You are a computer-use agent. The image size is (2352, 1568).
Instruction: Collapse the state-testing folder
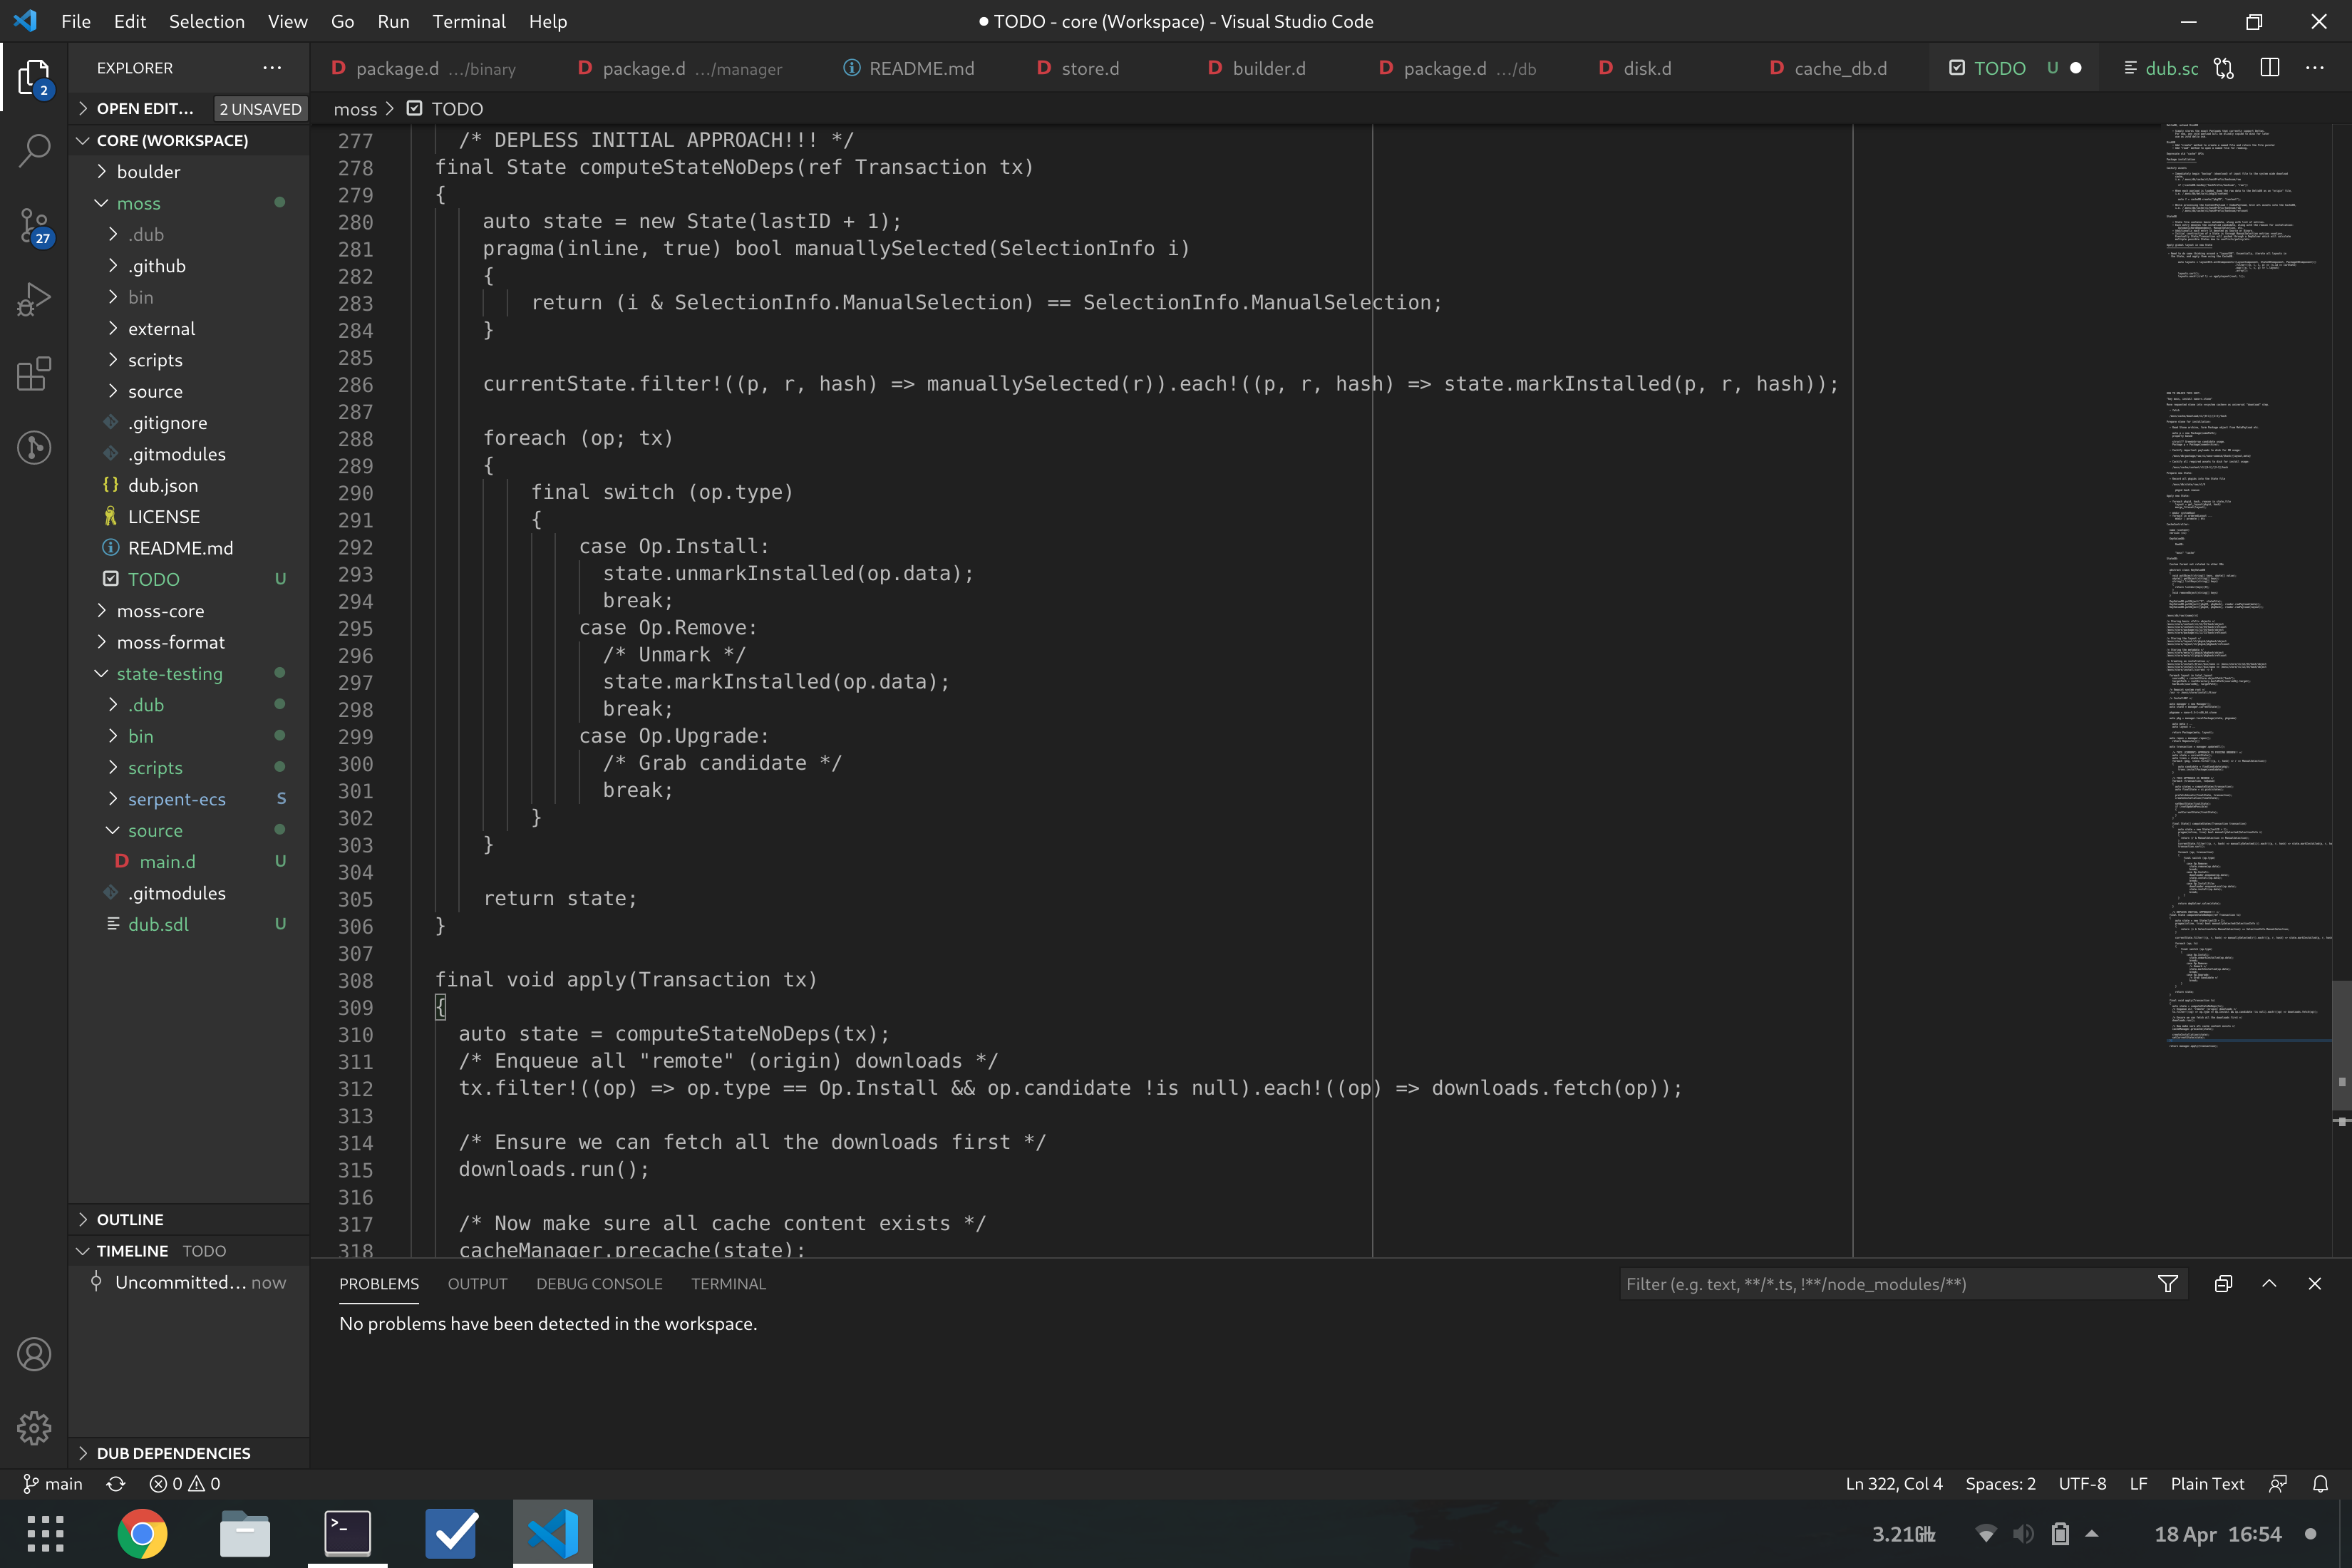[x=189, y=674]
